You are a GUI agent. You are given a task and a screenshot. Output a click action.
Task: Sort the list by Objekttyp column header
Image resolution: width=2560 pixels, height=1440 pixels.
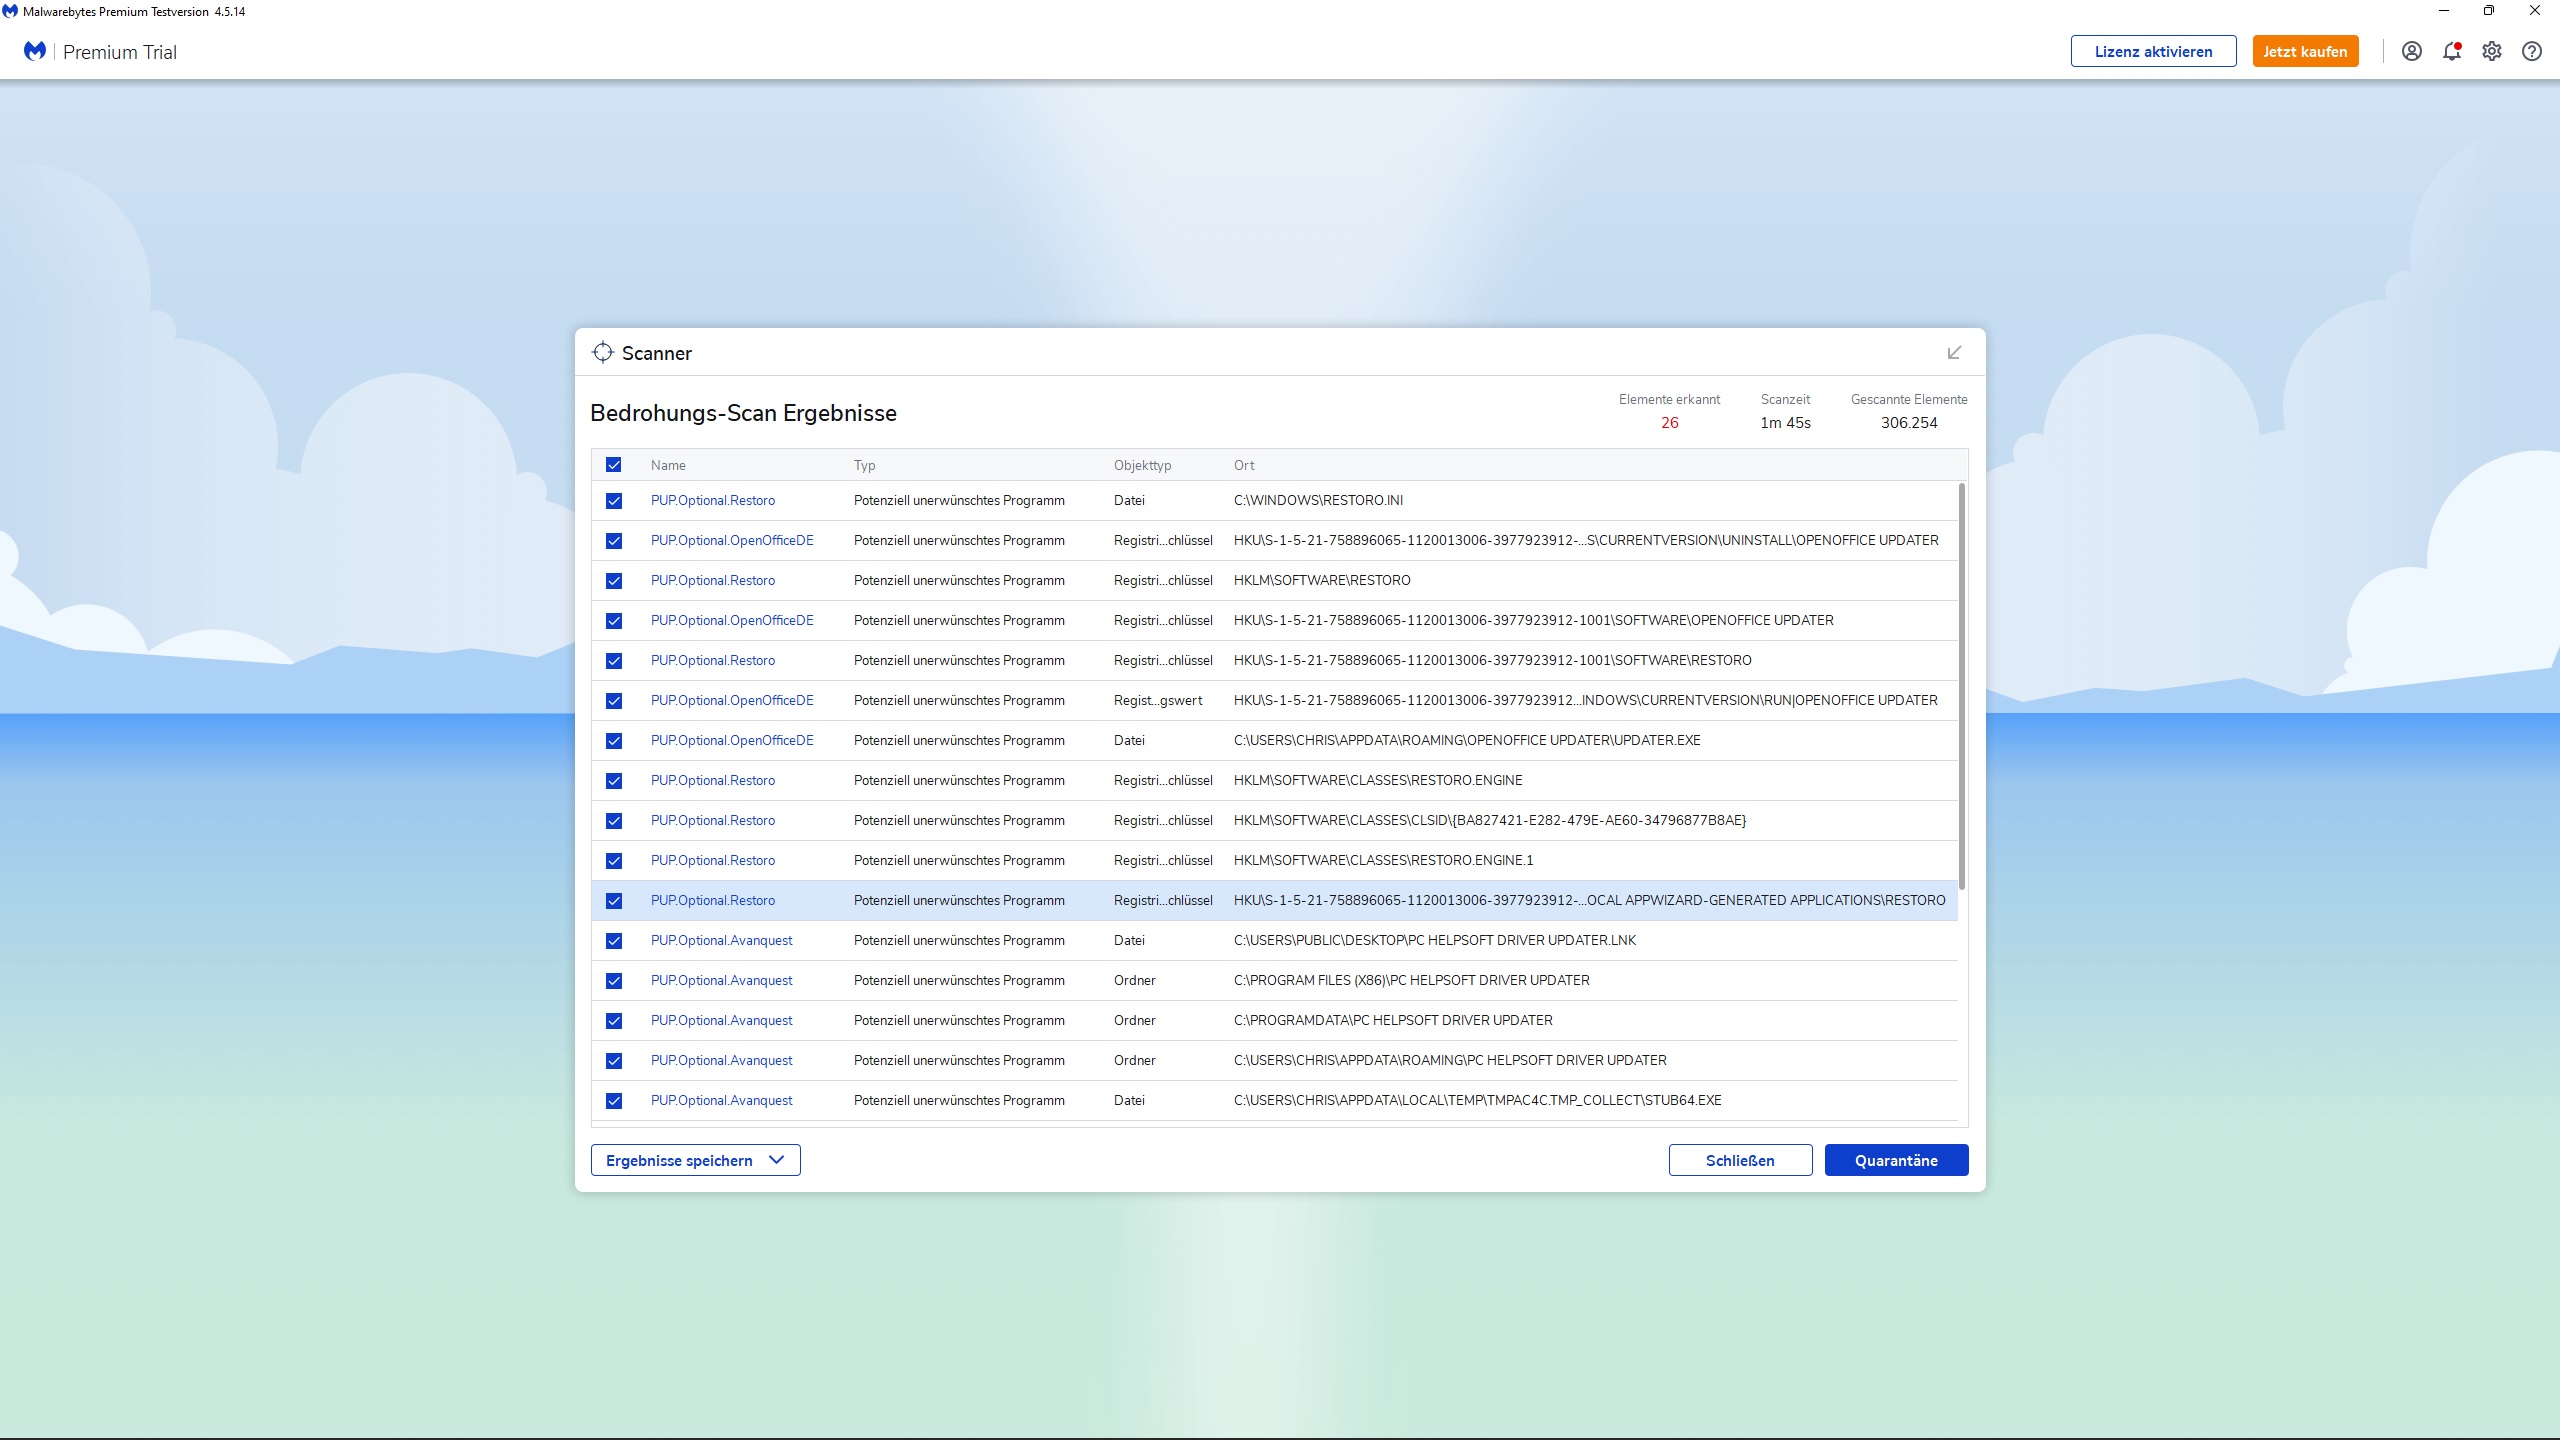(1142, 465)
